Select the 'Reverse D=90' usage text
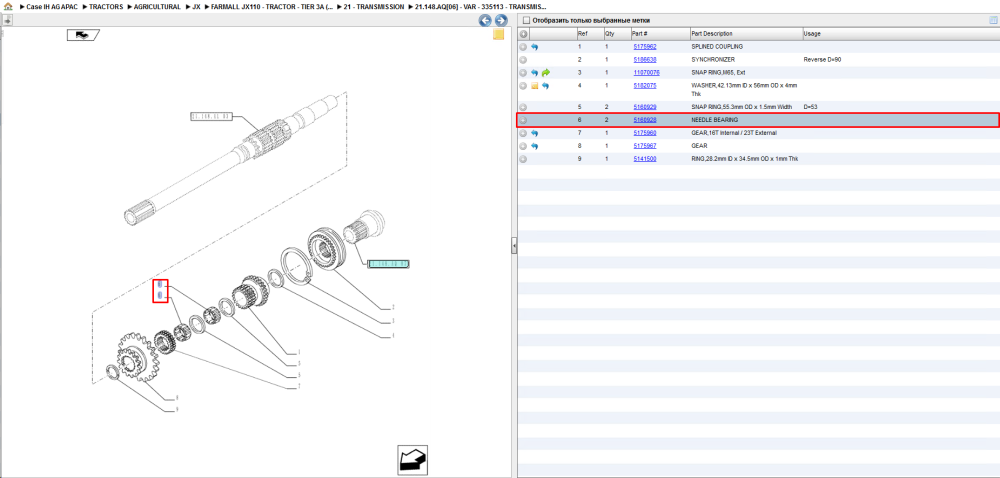Image resolution: width=1000 pixels, height=478 pixels. 822,60
